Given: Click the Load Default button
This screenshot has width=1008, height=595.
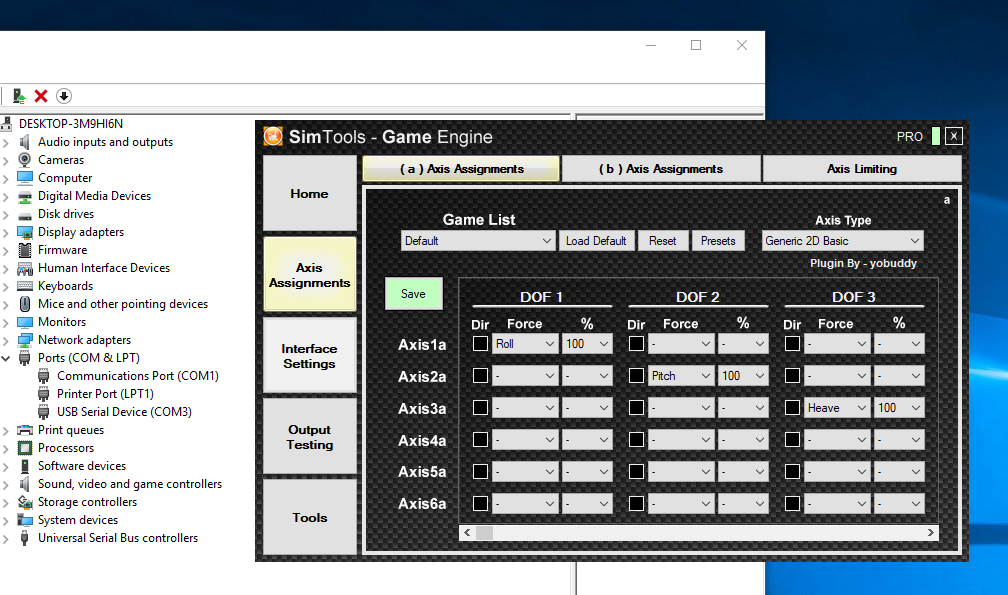Looking at the screenshot, I should pos(596,241).
